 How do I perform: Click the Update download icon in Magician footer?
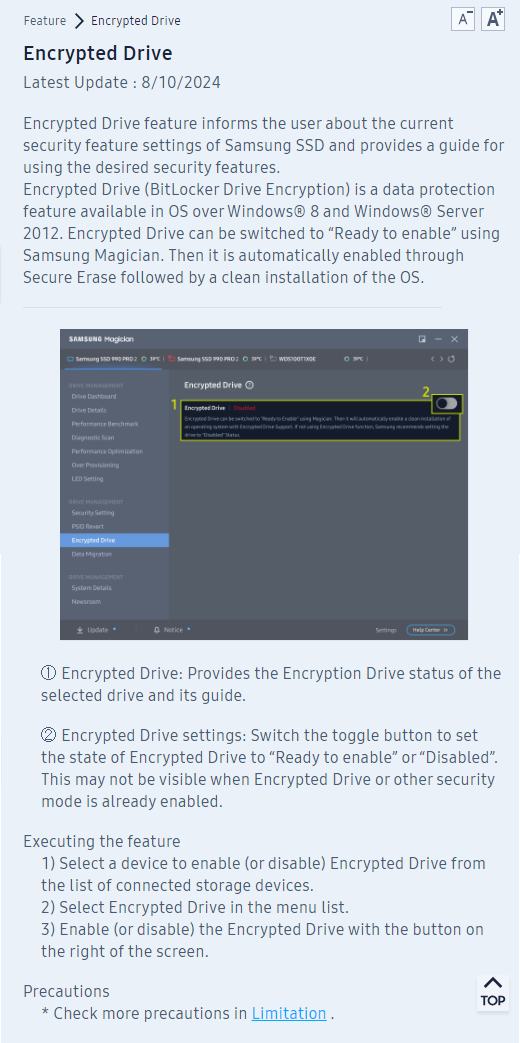coord(80,629)
